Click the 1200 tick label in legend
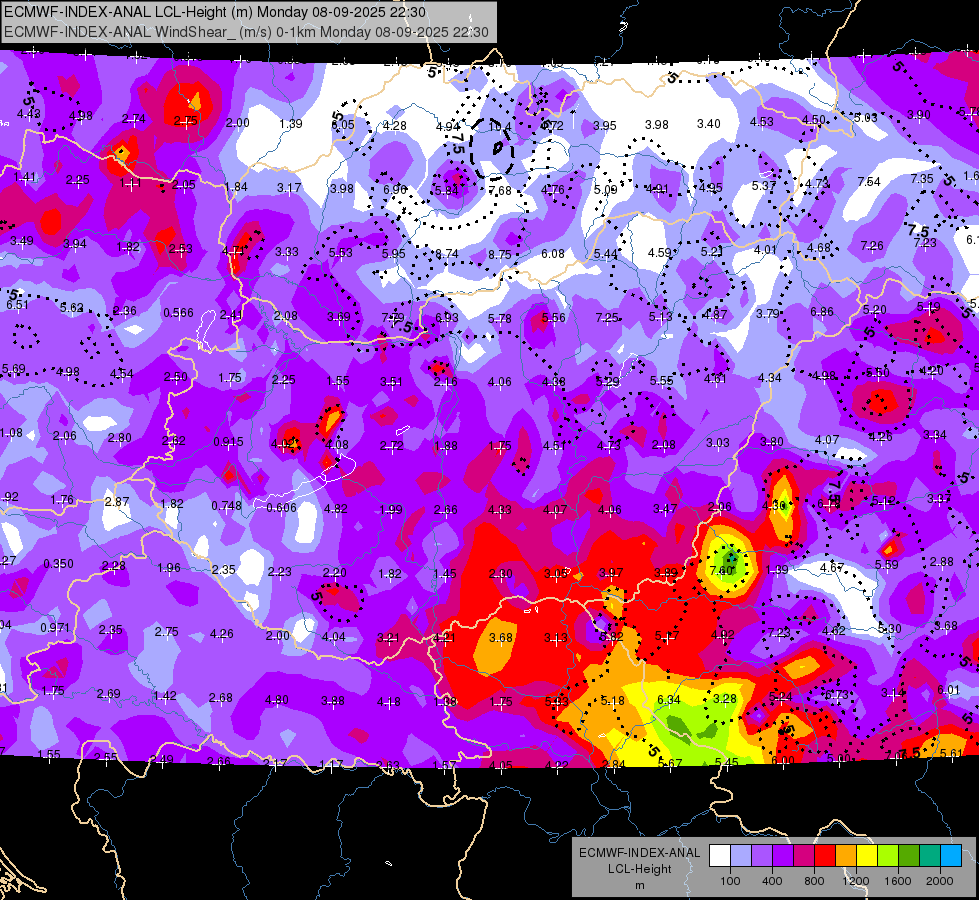Screen dimensions: 979x900 [x=855, y=881]
